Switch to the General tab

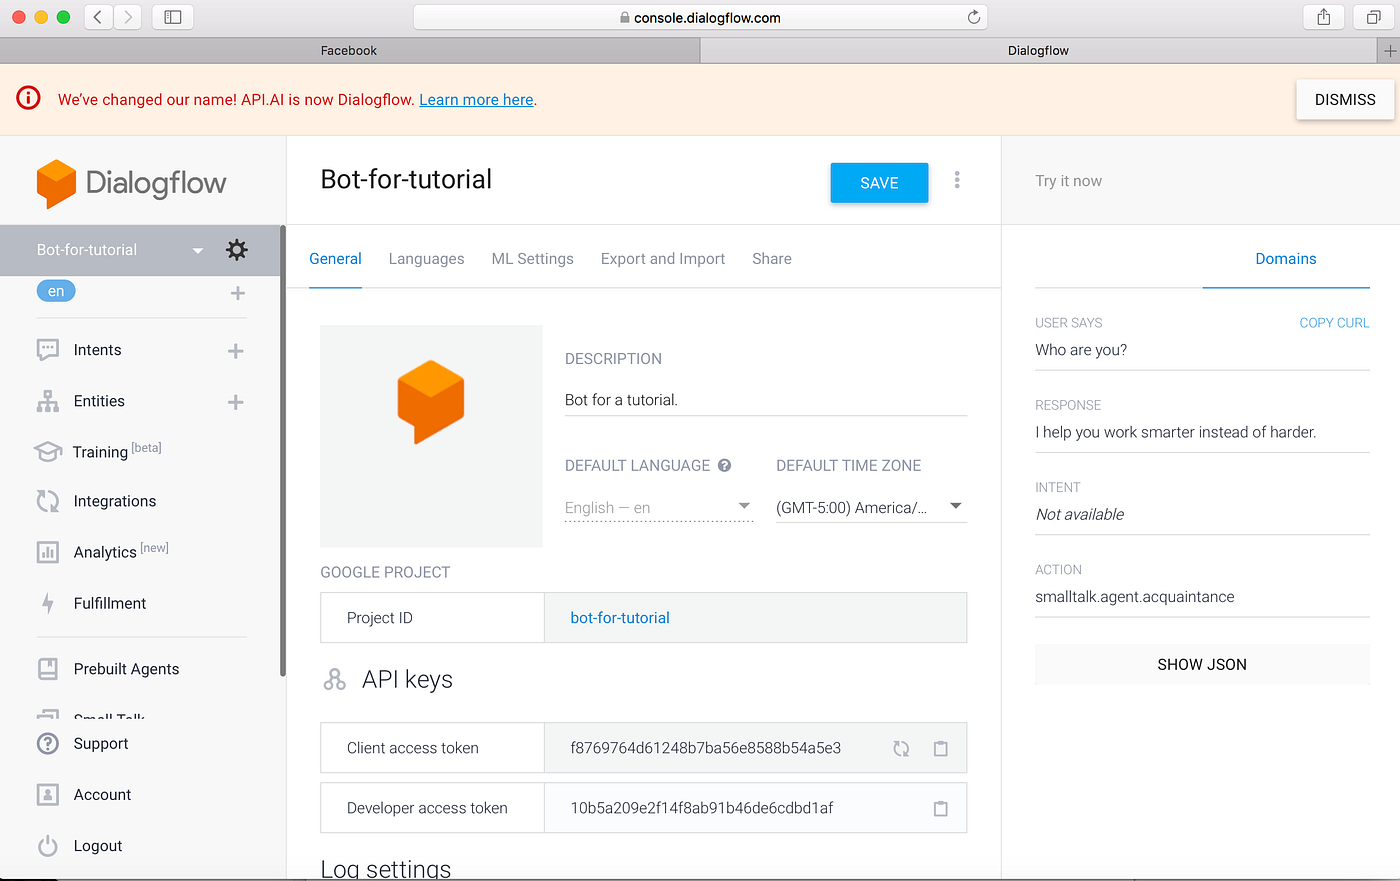point(335,258)
